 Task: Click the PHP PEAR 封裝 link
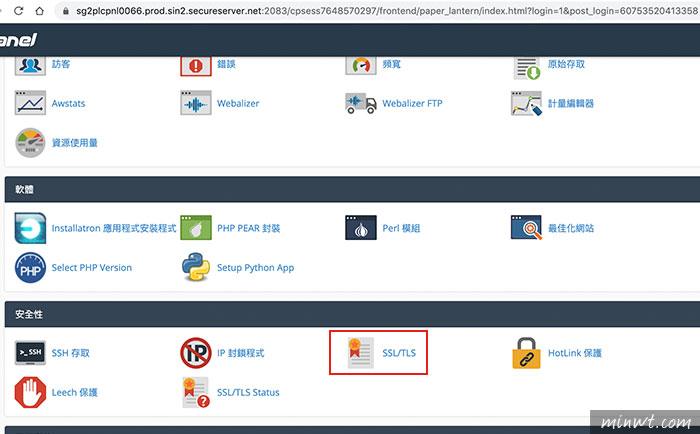(x=248, y=228)
